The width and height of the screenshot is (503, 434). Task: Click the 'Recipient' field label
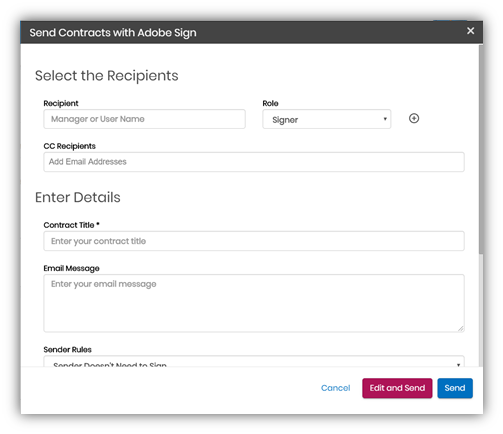point(61,103)
